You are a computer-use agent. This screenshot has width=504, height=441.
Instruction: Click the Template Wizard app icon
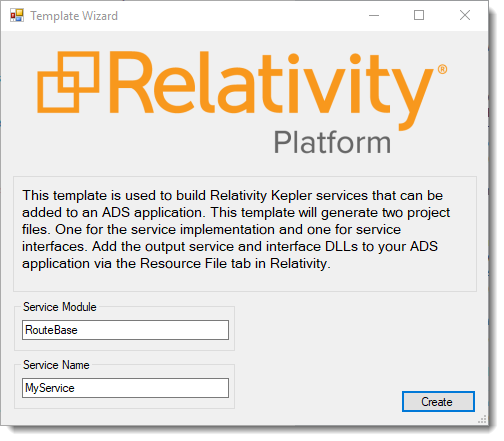point(17,15)
